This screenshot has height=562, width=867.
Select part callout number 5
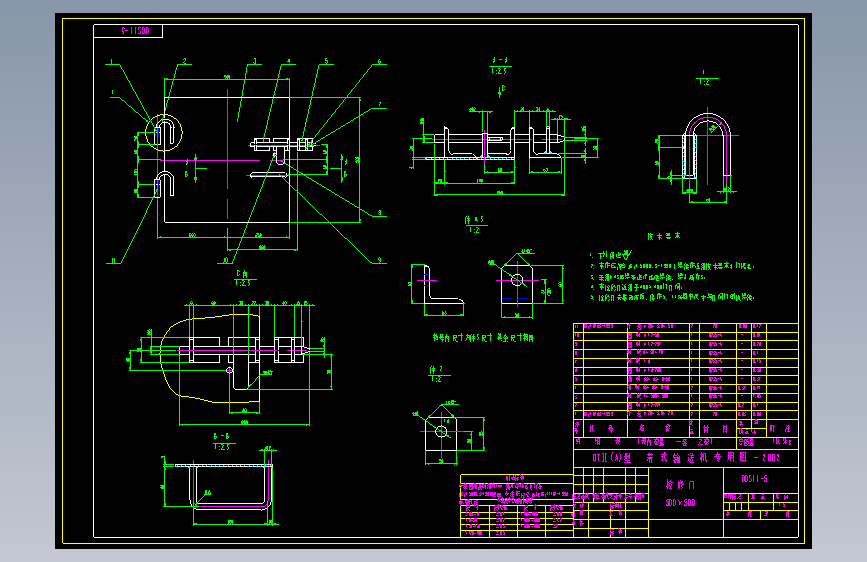point(326,61)
